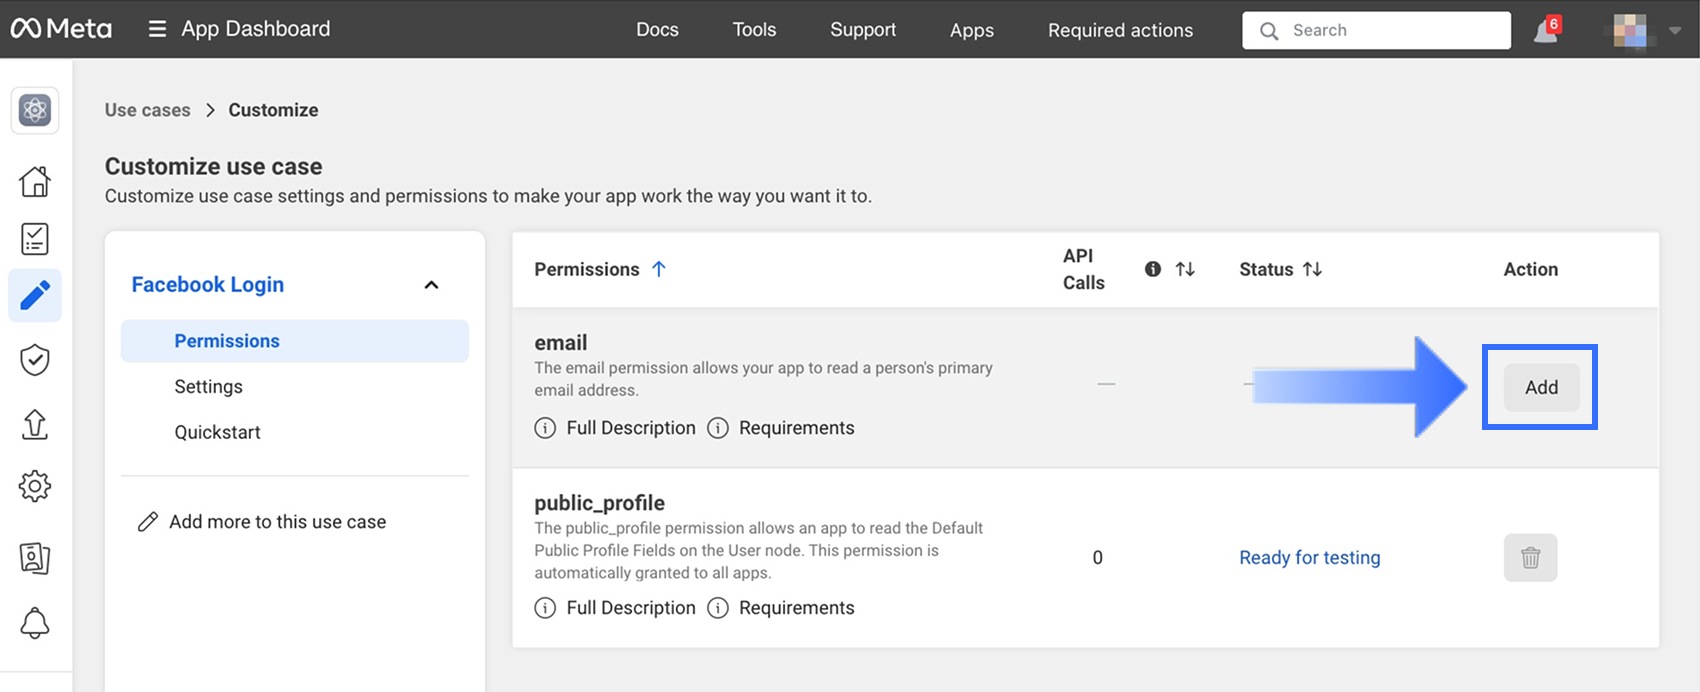
Task: Select the pencil Use cases sidebar icon
Action: point(35,296)
